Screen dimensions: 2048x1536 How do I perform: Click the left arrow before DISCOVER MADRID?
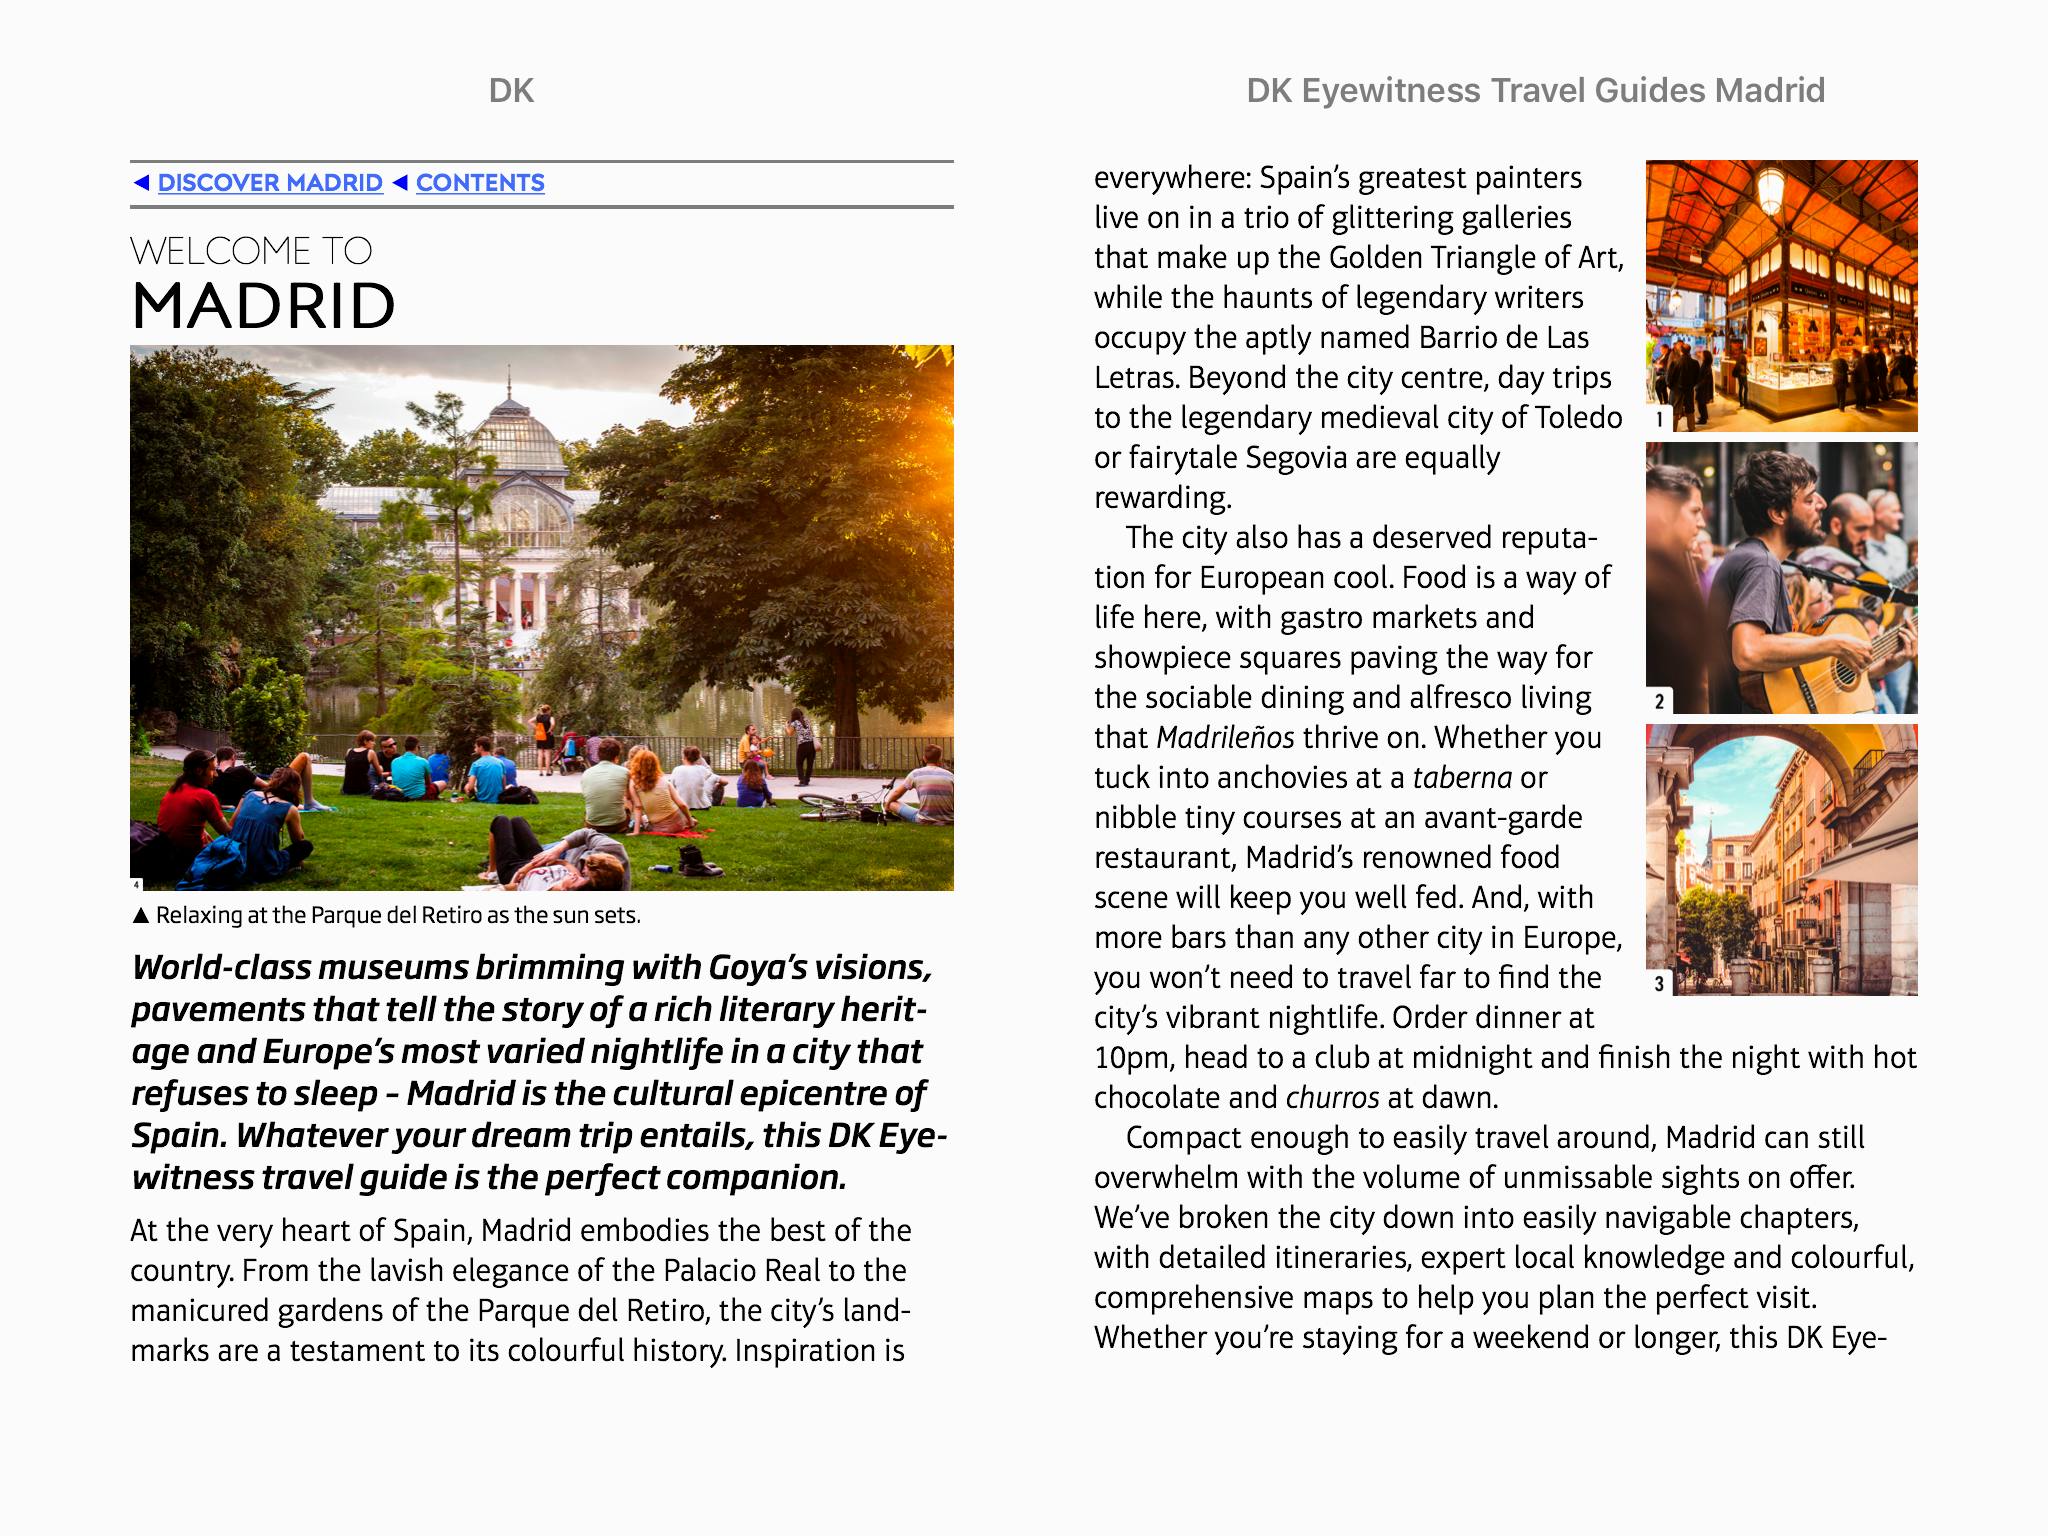point(141,183)
